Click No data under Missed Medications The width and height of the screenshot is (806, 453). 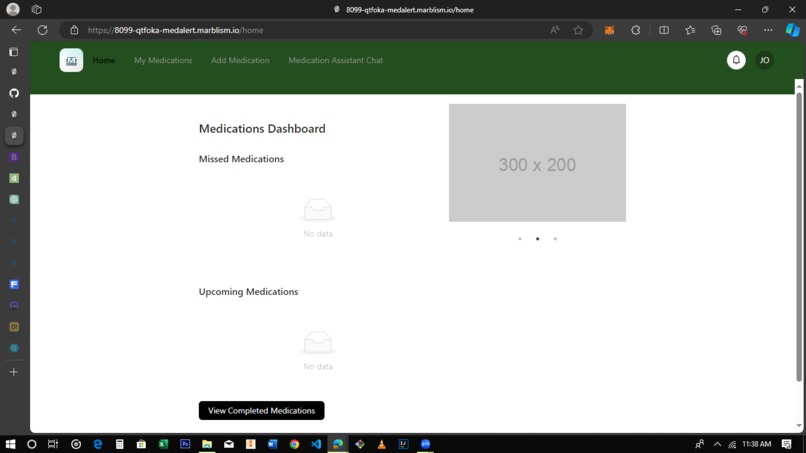click(318, 233)
